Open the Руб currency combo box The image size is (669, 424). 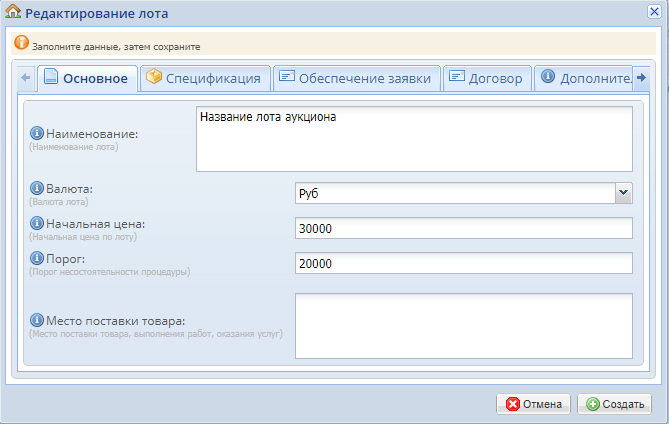pos(454,194)
